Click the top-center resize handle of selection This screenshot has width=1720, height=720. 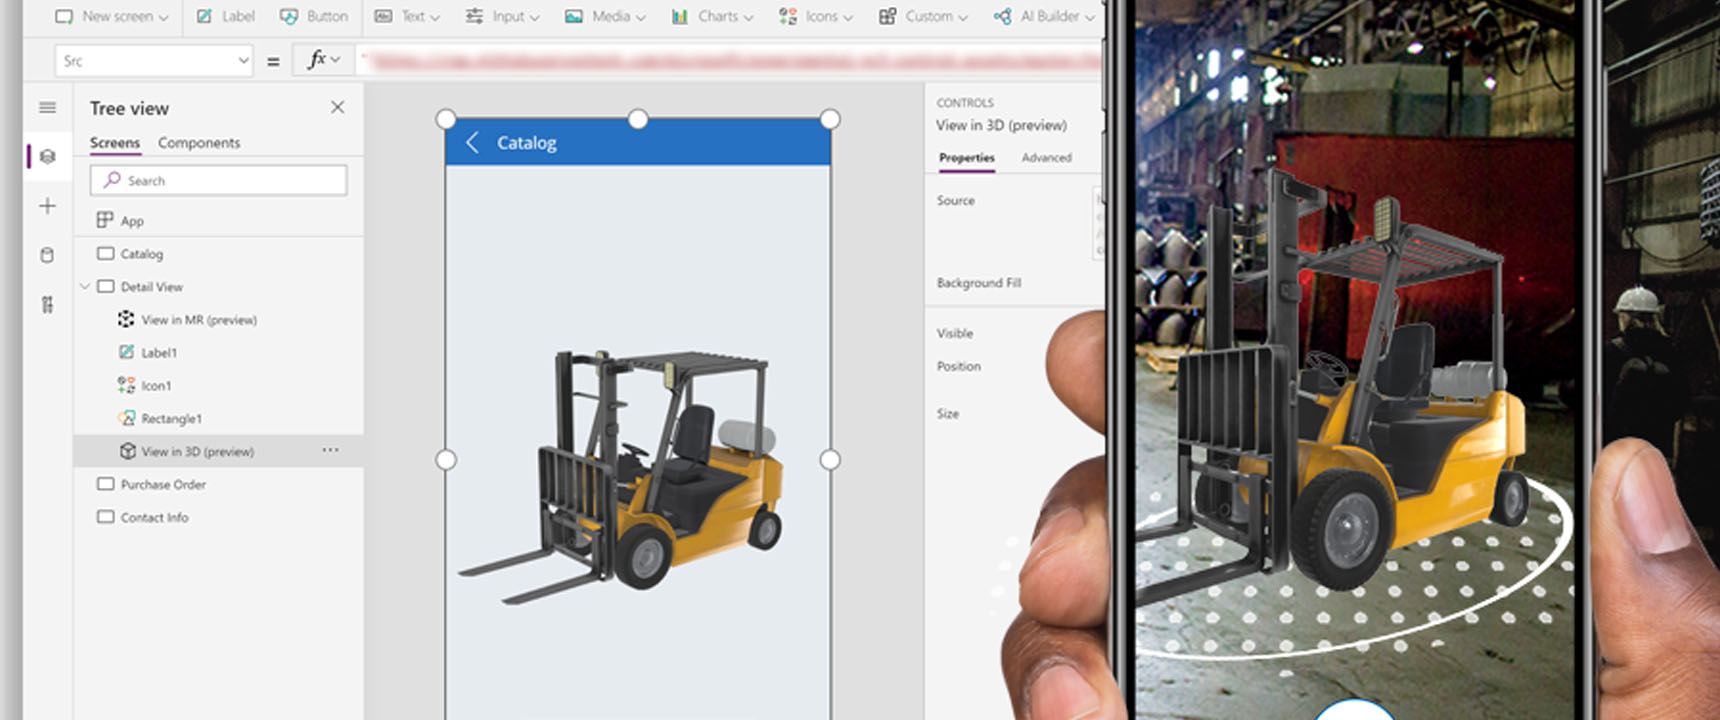click(638, 120)
